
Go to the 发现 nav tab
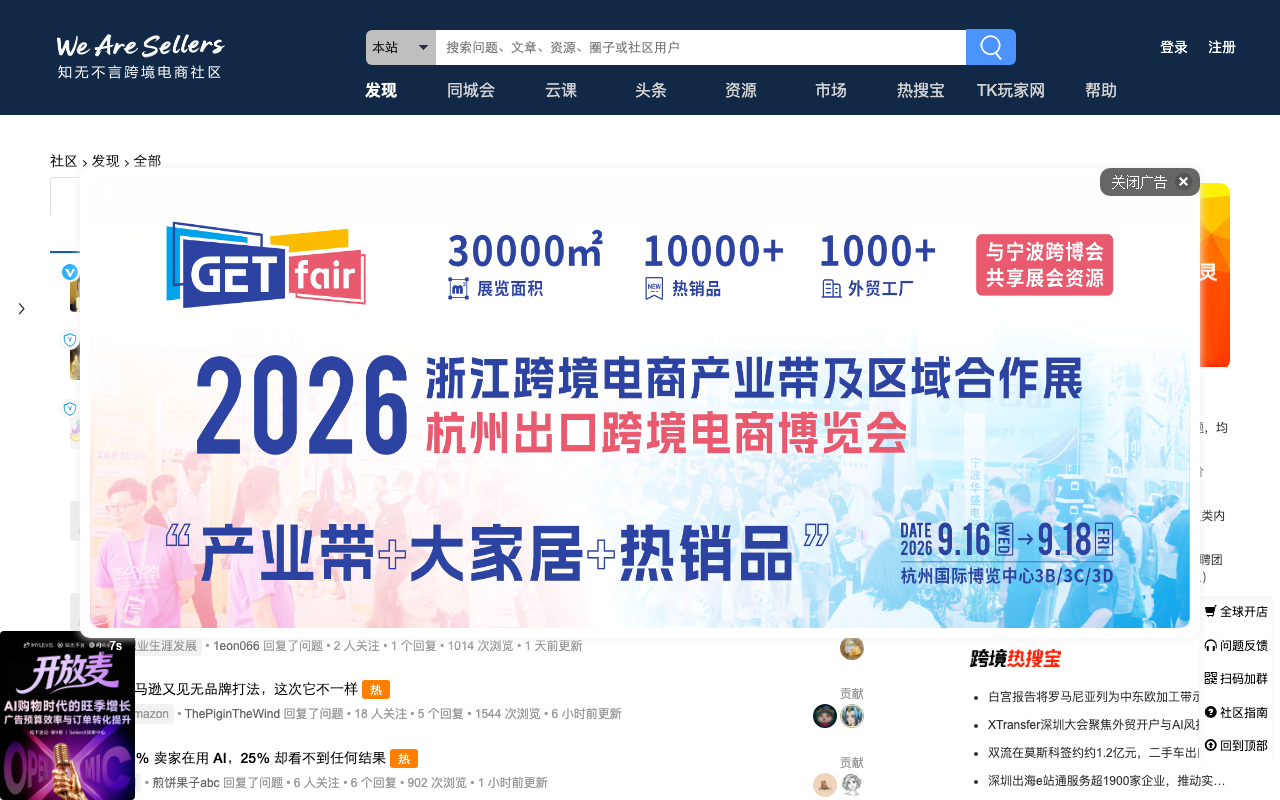pyautogui.click(x=381, y=90)
